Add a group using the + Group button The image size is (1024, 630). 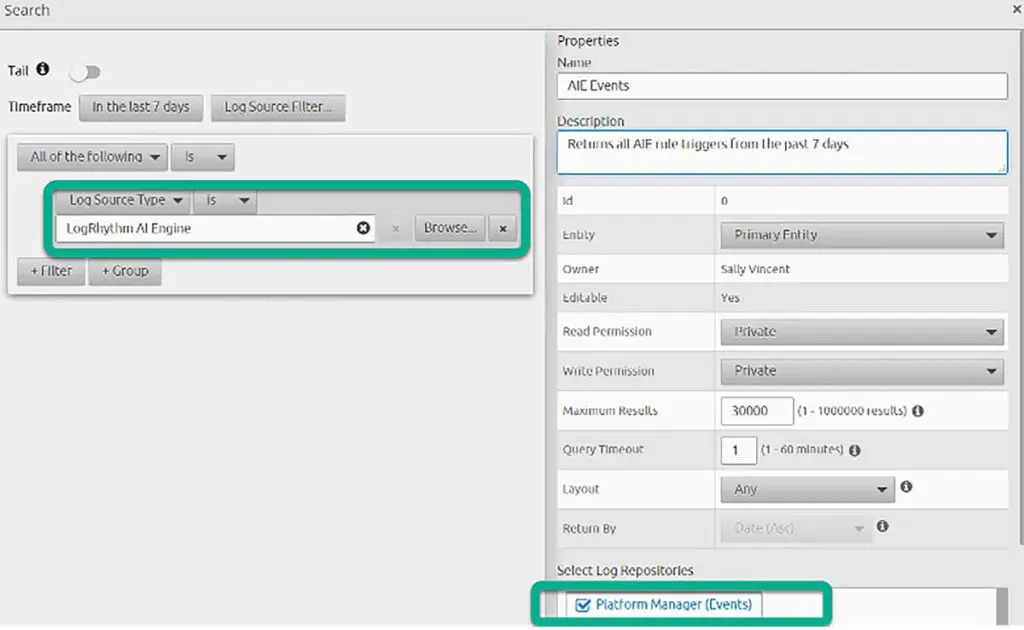pos(124,270)
